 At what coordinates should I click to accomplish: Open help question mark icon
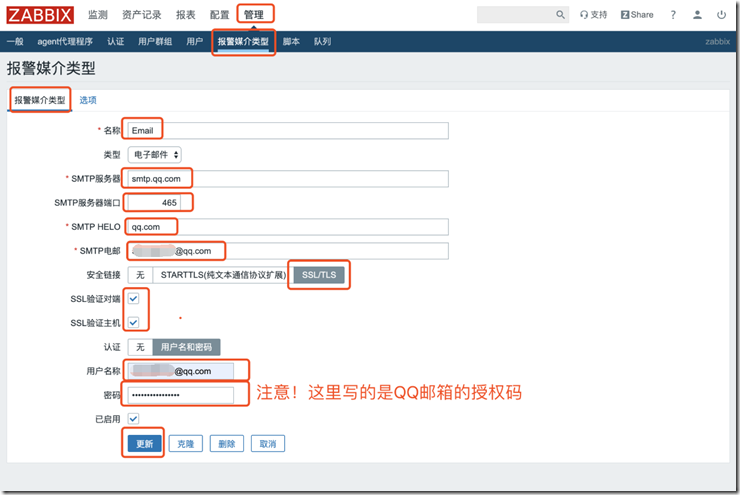click(x=673, y=15)
